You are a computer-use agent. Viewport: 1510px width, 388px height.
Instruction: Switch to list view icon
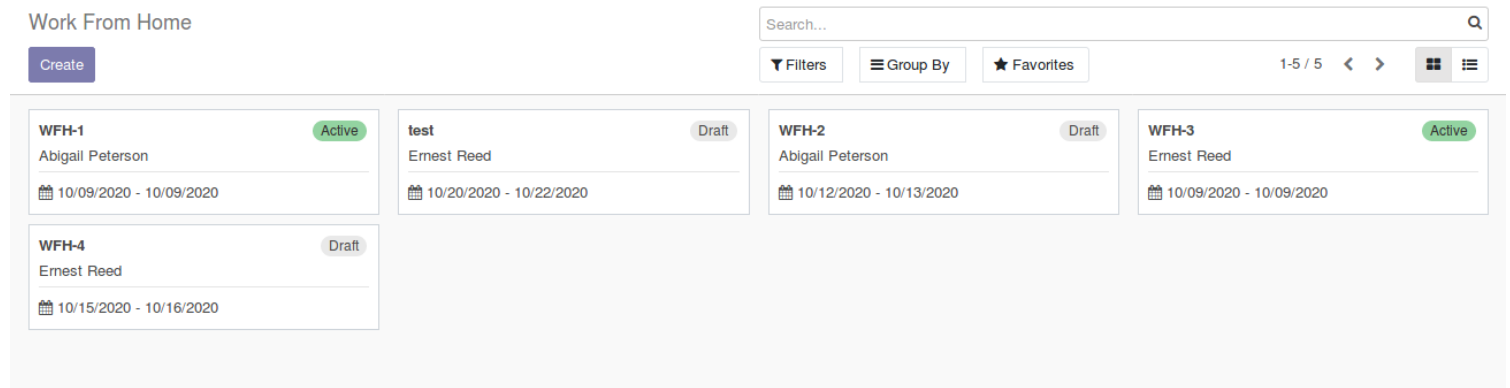(1469, 64)
